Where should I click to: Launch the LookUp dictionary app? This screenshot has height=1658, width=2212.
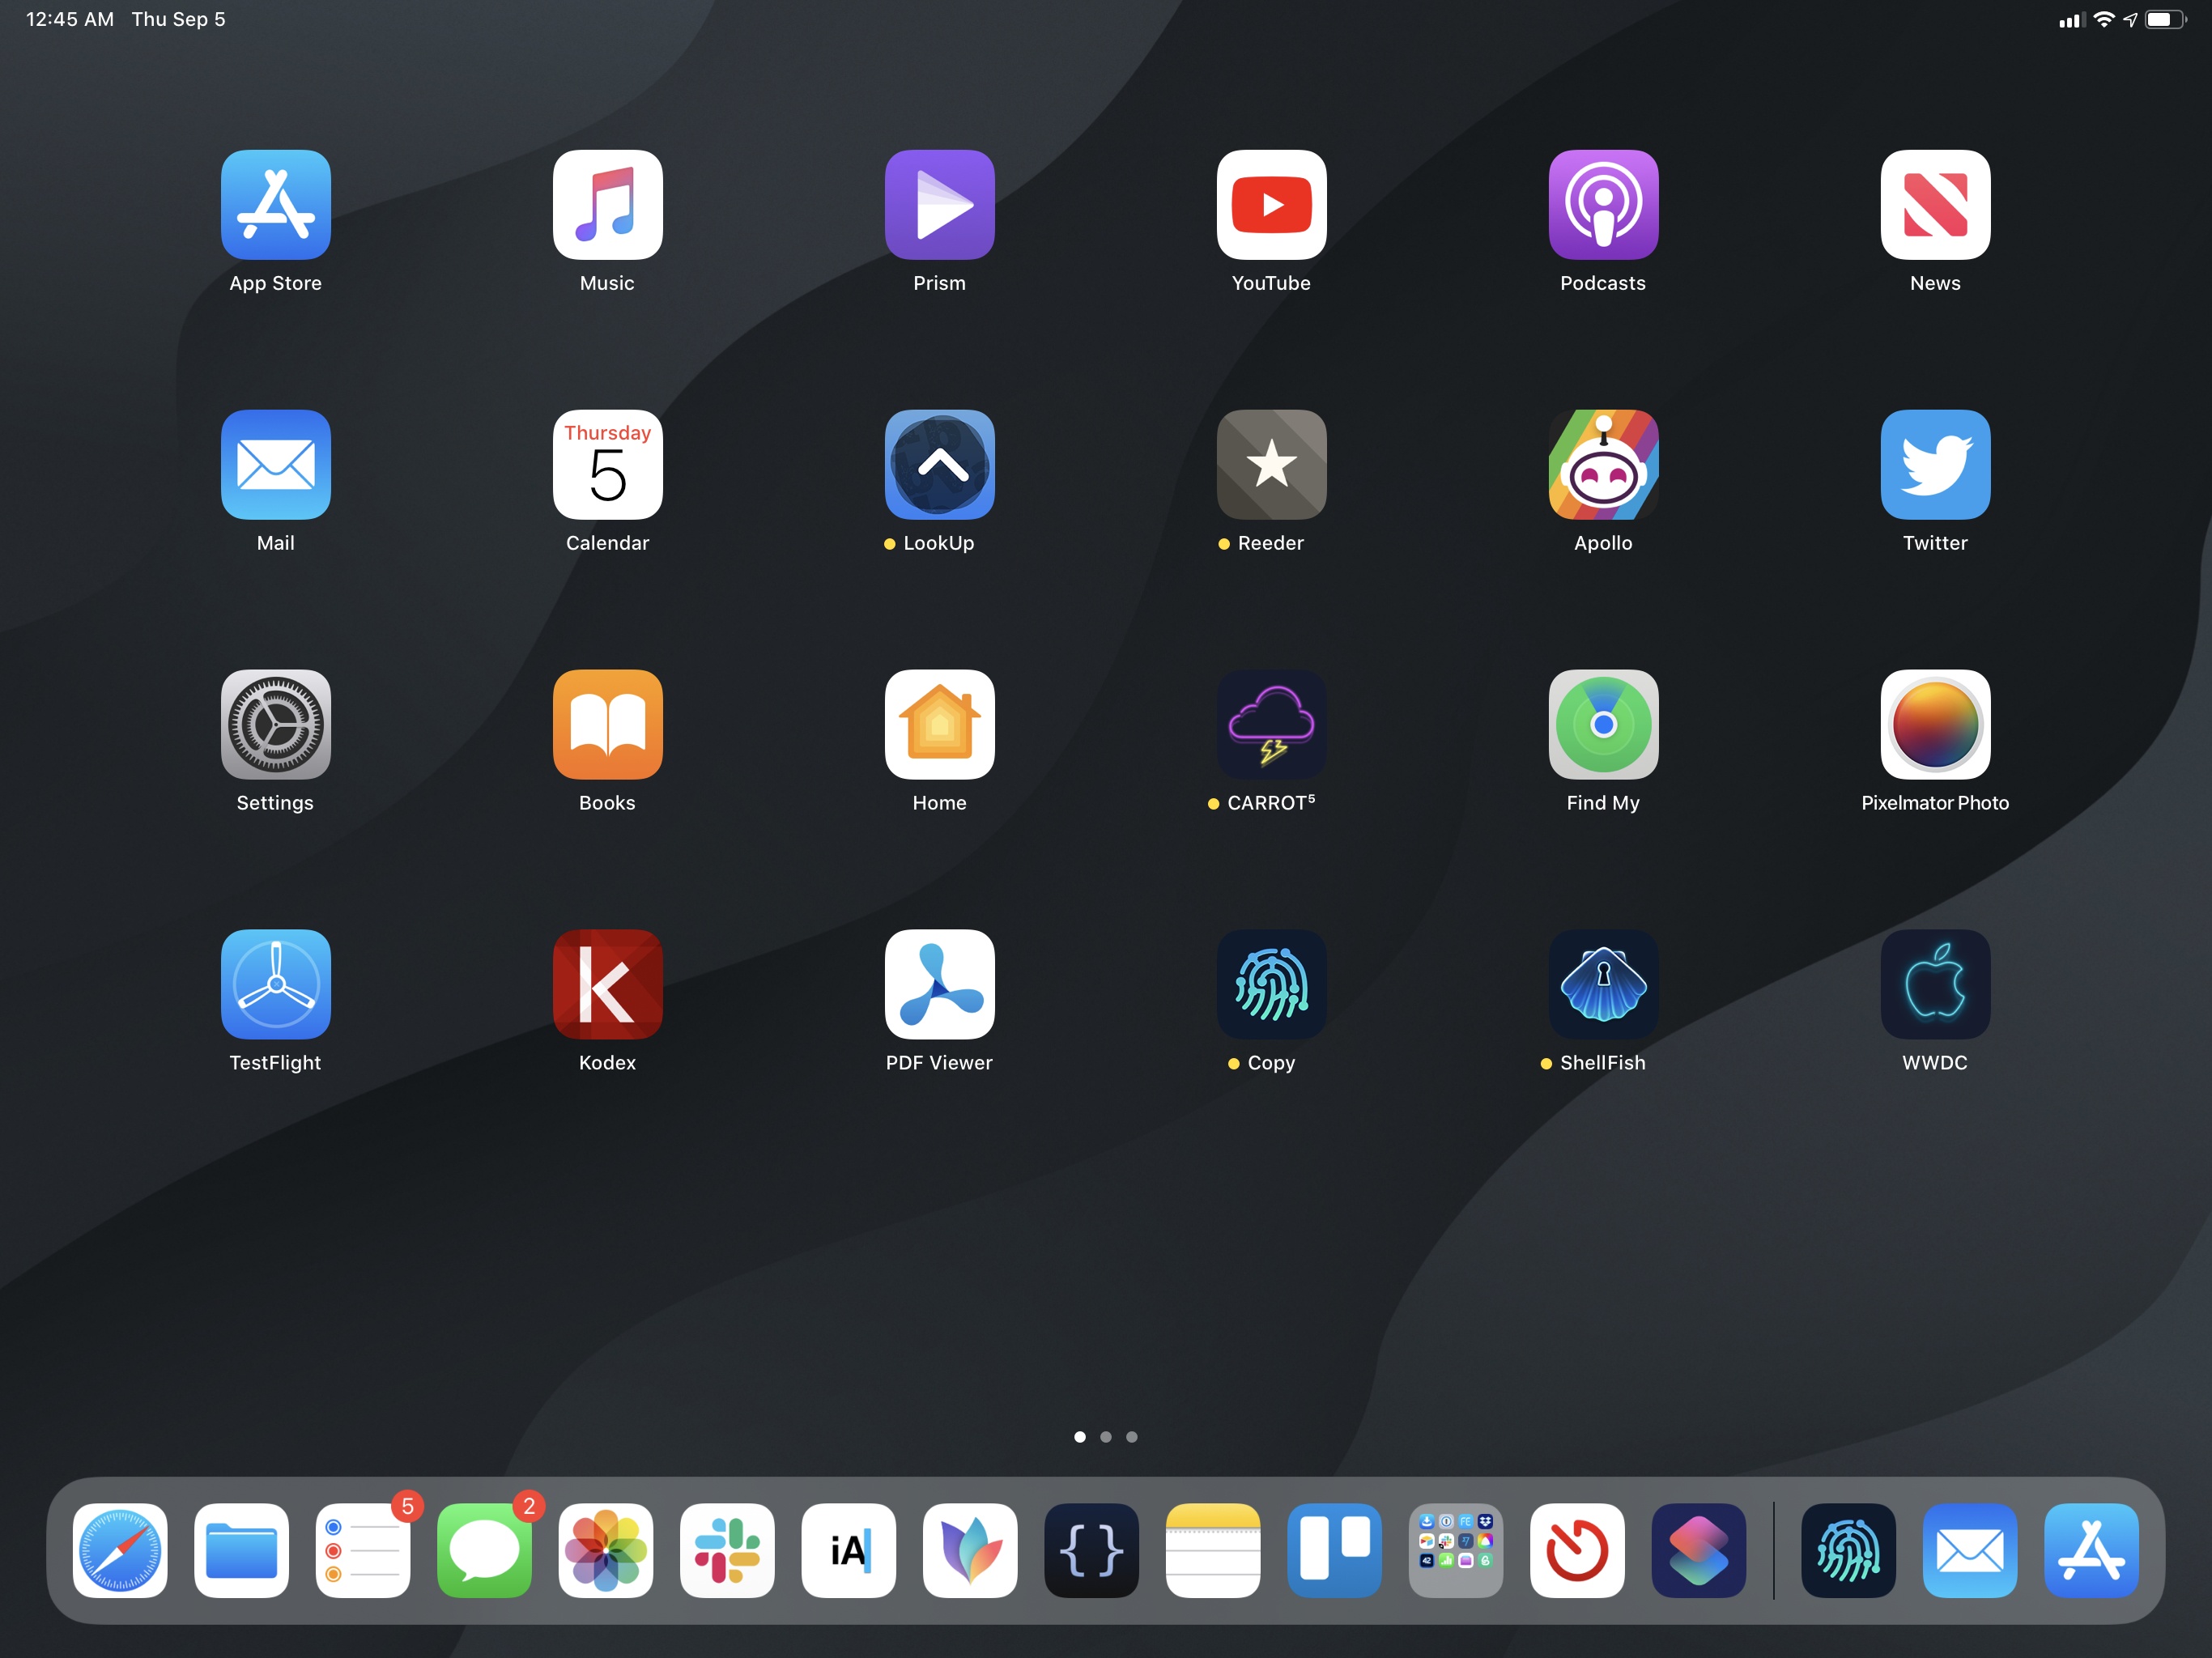point(940,465)
